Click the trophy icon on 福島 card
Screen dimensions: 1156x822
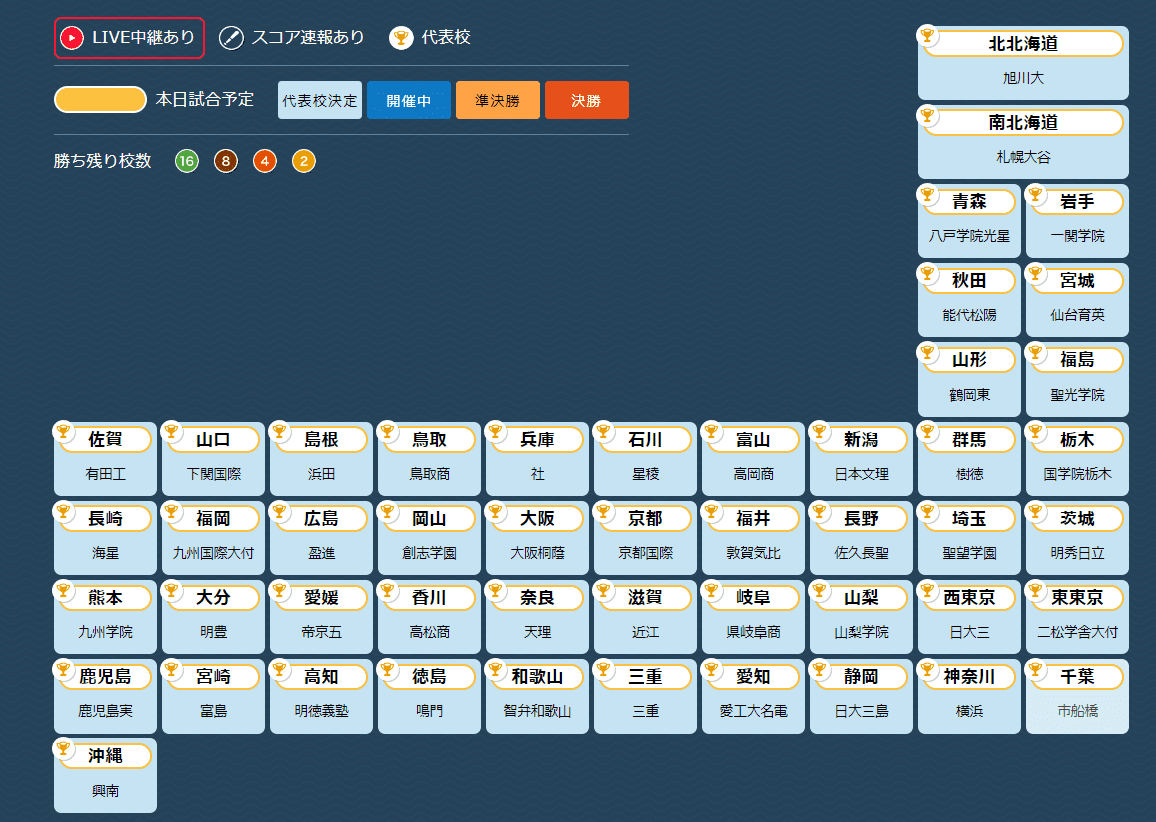pyautogui.click(x=1035, y=352)
